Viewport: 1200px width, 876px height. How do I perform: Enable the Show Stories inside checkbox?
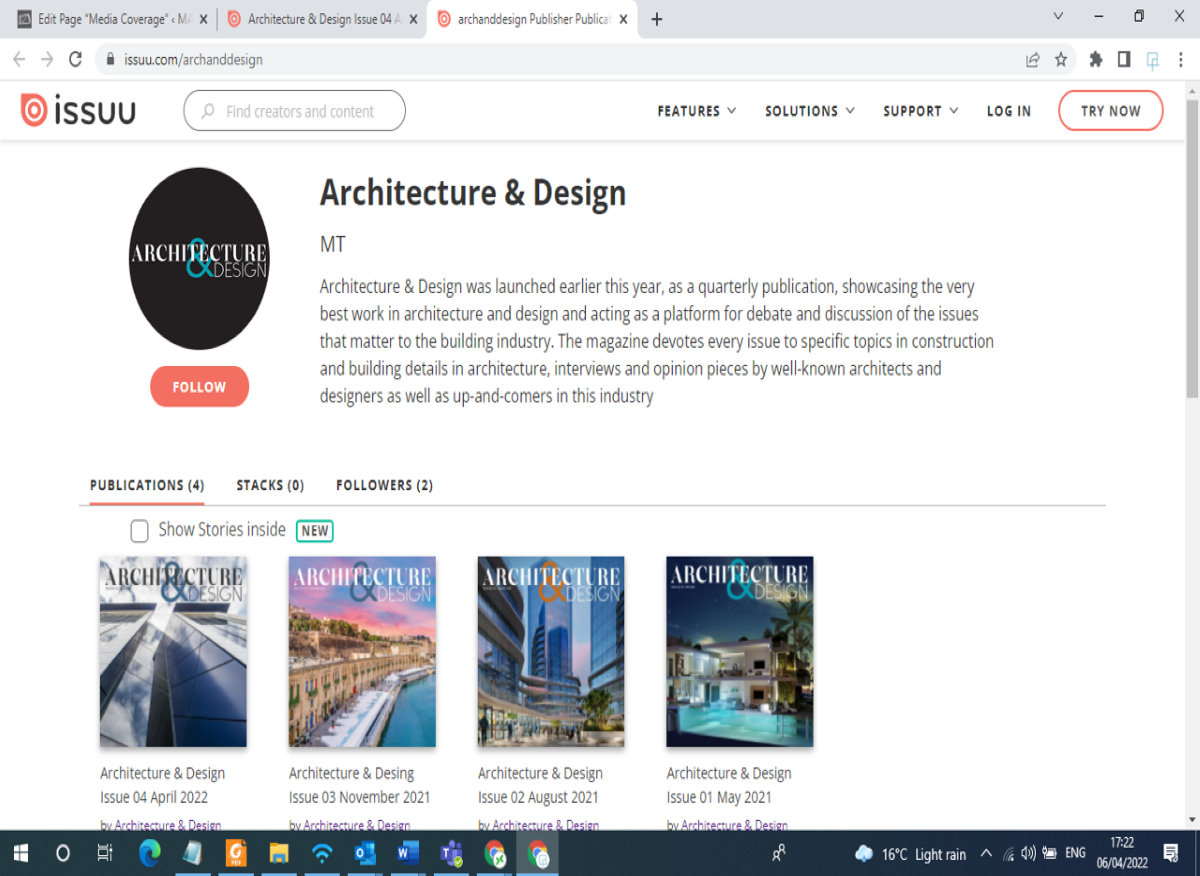pos(139,531)
